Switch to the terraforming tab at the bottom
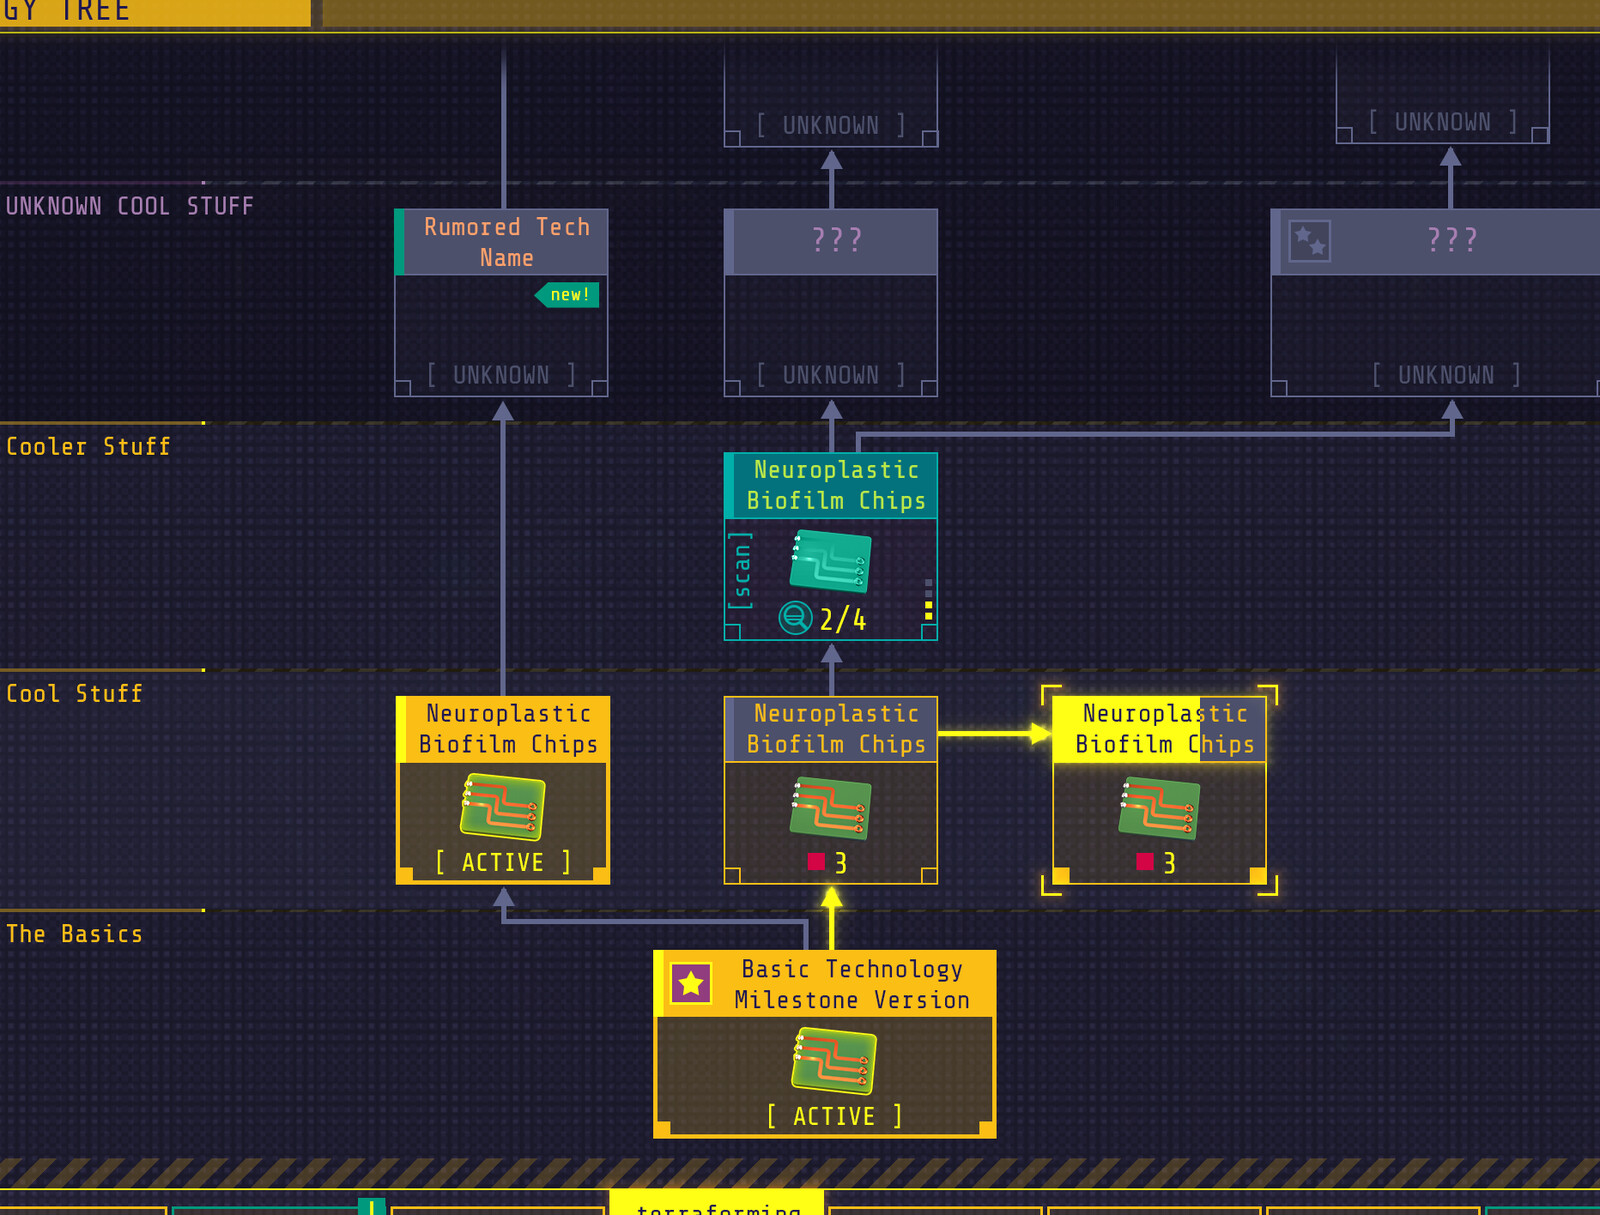The height and width of the screenshot is (1215, 1600). (717, 1202)
